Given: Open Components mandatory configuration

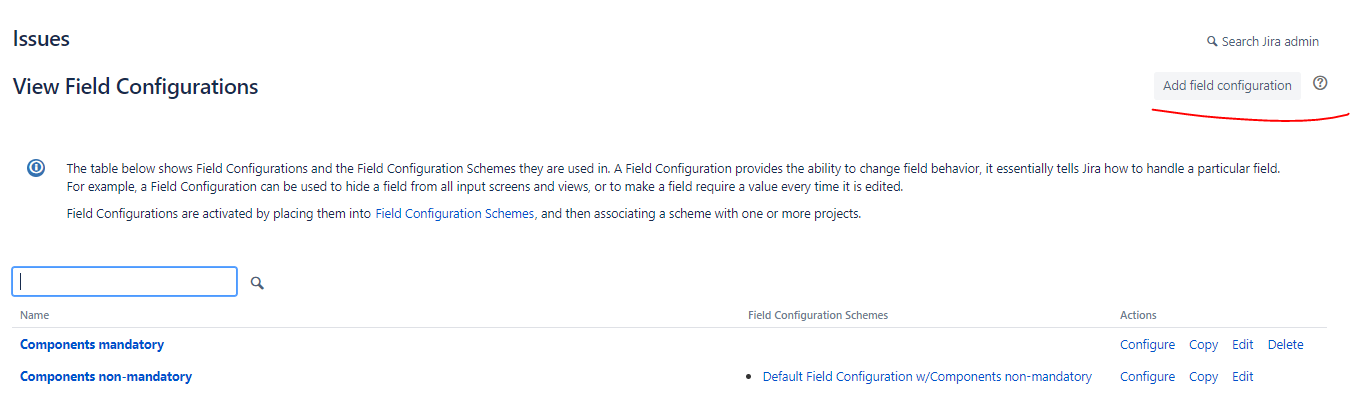Looking at the screenshot, I should coord(92,345).
